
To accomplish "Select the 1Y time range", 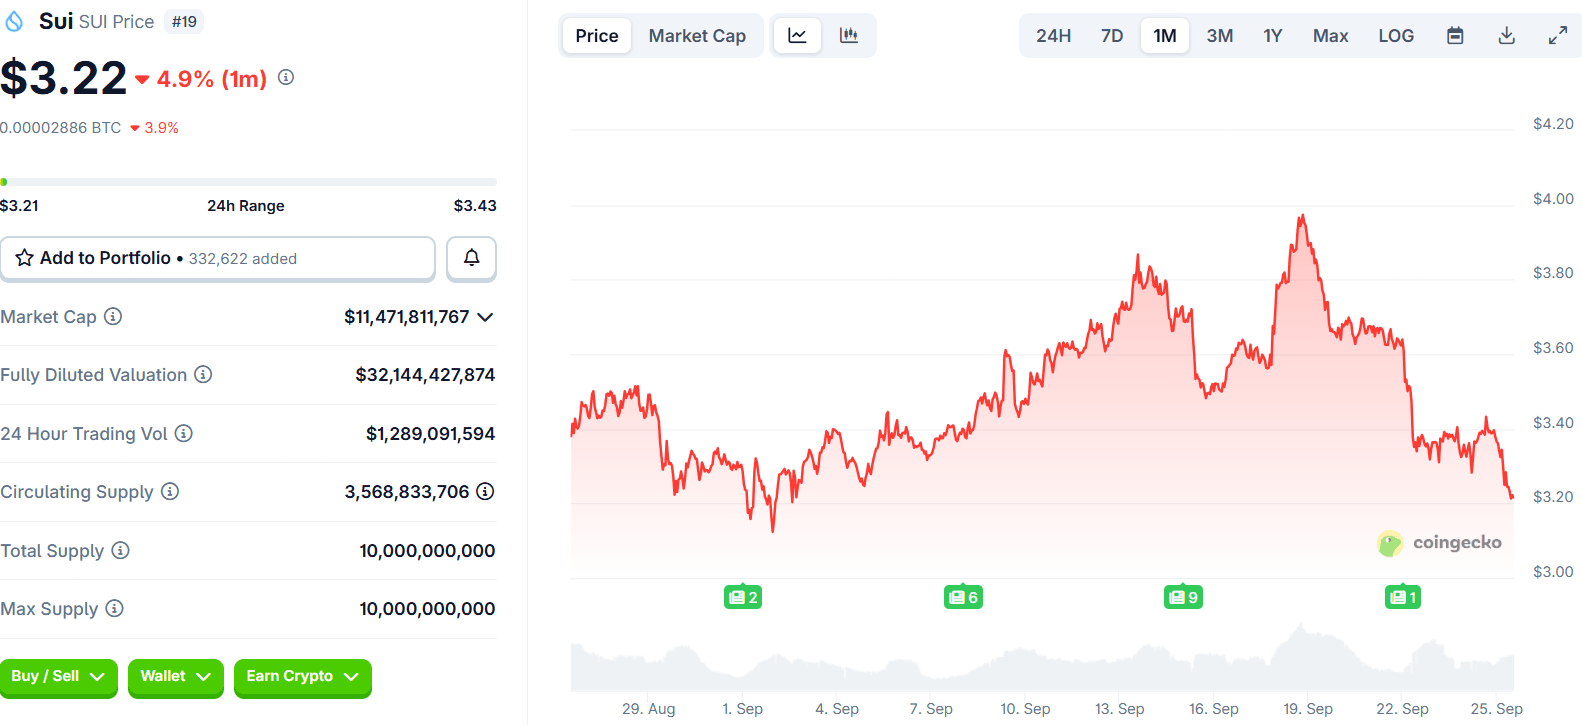I will click(x=1272, y=36).
